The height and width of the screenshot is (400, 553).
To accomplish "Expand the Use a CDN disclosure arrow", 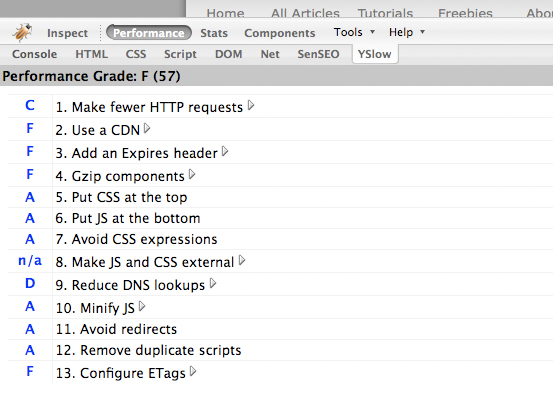I will pyautogui.click(x=147, y=128).
